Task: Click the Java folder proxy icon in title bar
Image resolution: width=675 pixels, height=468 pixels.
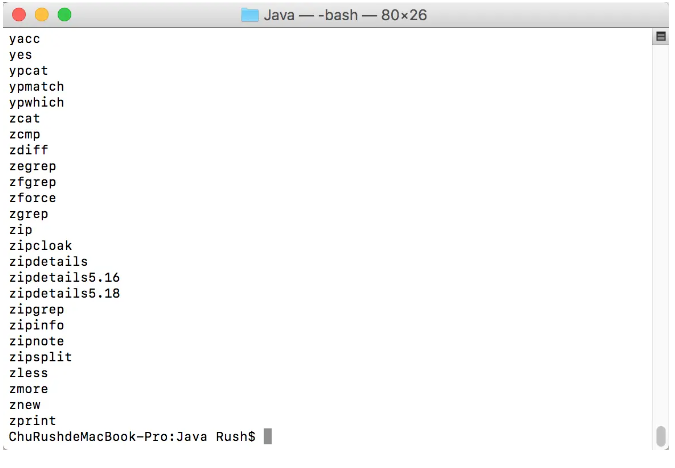Action: pos(250,15)
